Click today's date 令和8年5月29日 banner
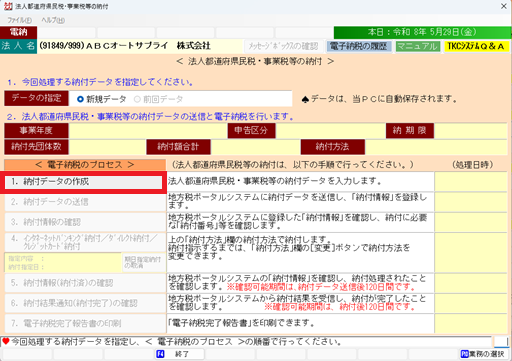The image size is (512, 361). tap(422, 32)
